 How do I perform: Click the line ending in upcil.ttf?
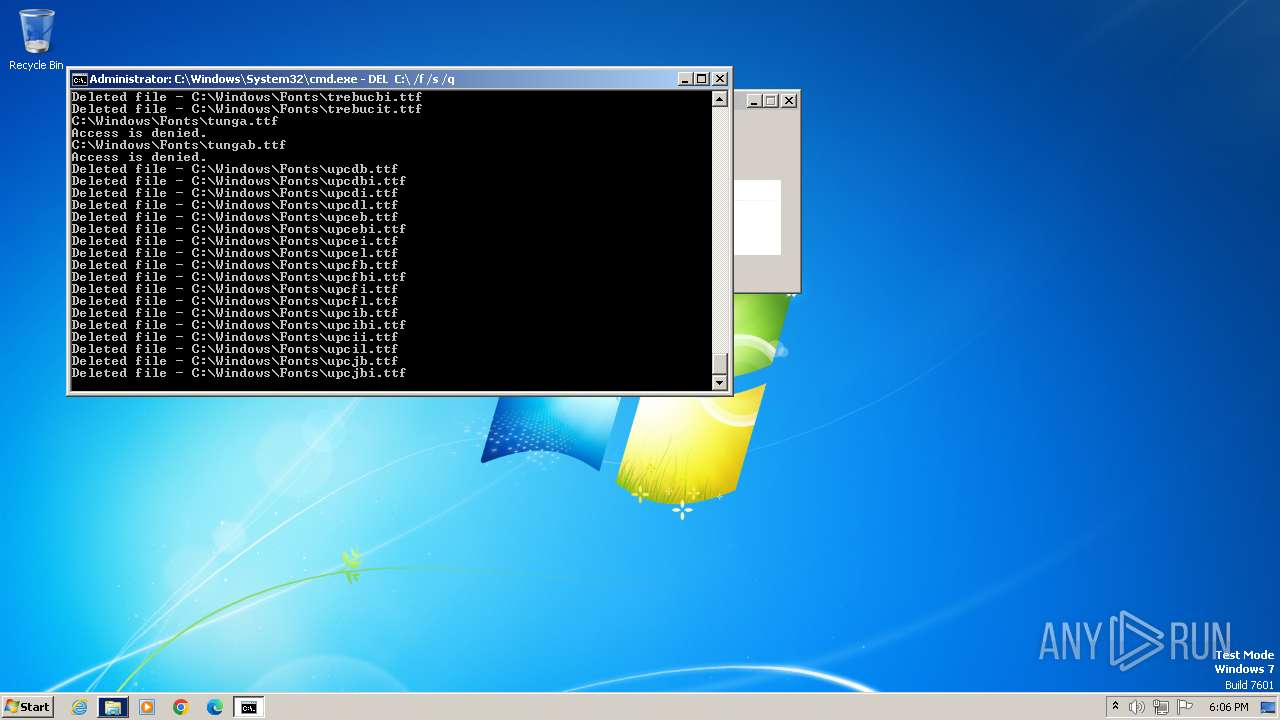(235, 349)
